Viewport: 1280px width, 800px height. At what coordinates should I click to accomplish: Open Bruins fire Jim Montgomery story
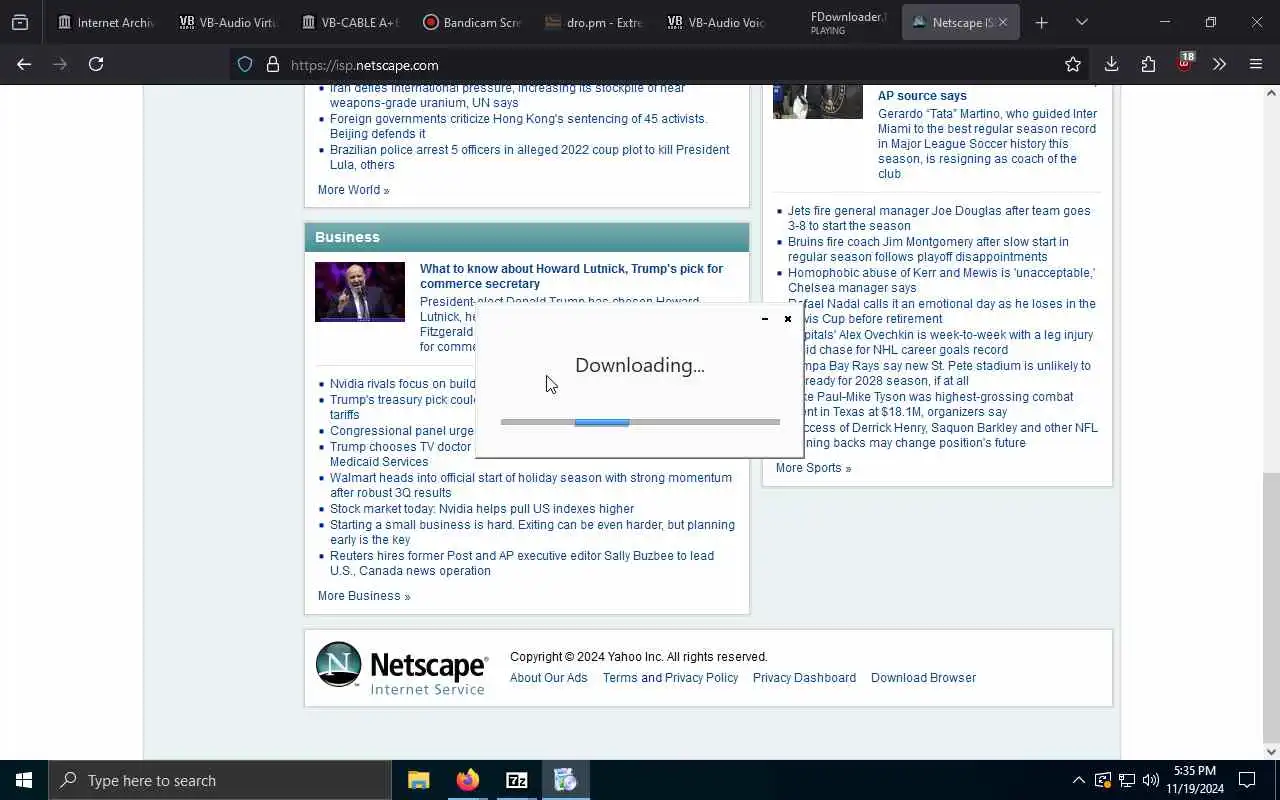(928, 249)
